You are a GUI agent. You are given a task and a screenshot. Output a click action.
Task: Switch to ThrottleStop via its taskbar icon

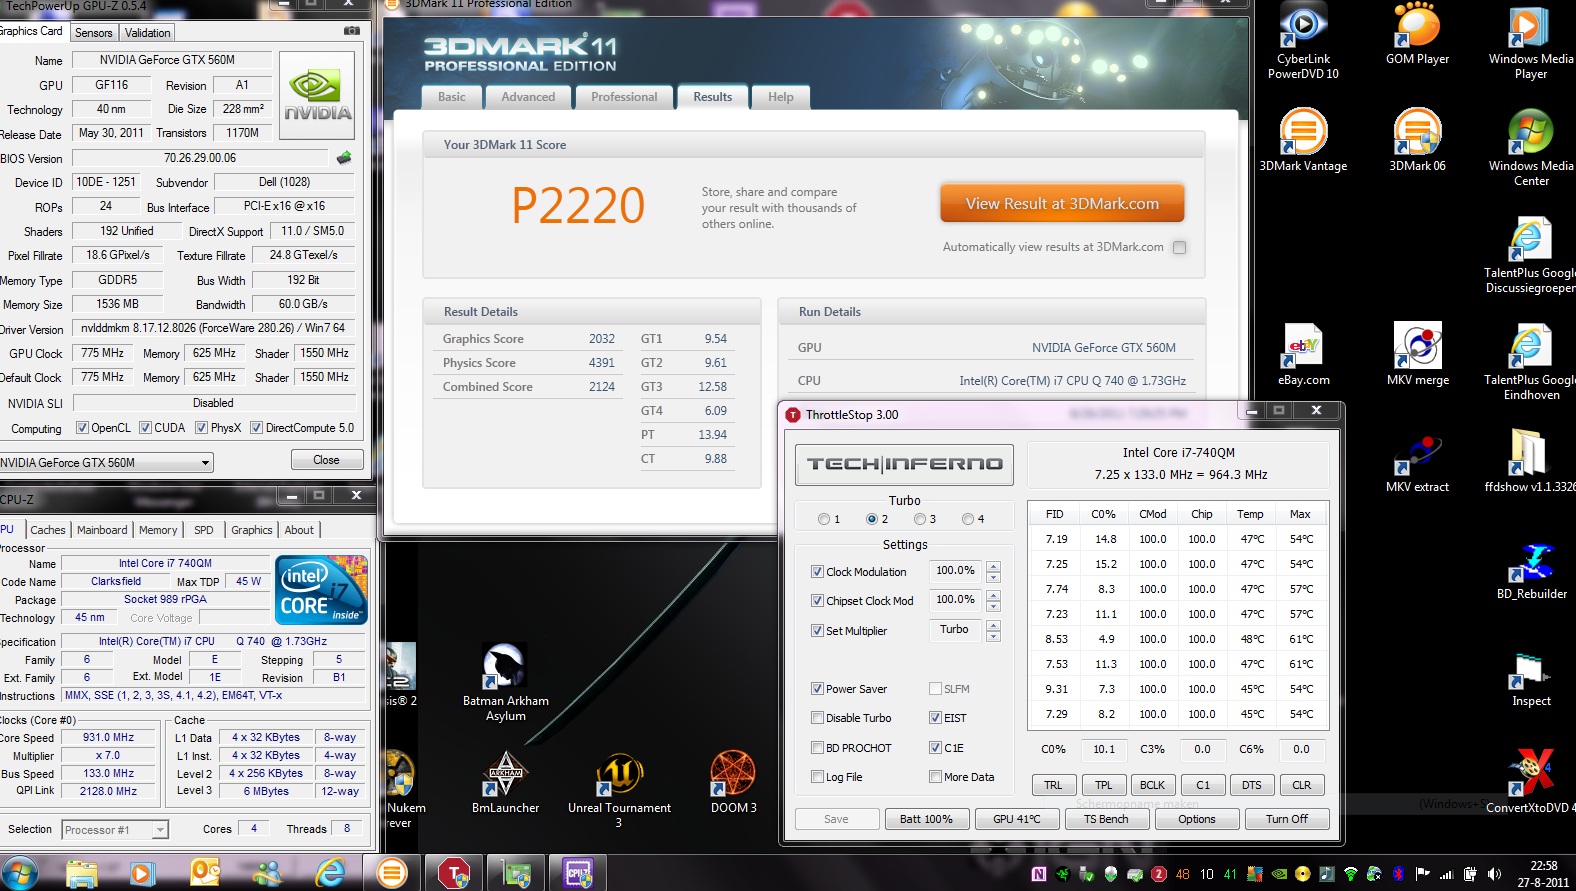coord(454,873)
